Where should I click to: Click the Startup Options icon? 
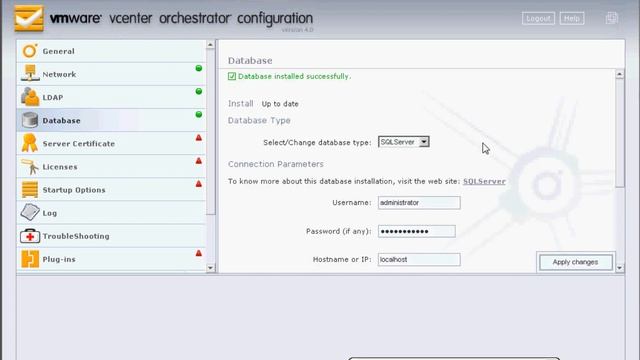tap(30, 189)
